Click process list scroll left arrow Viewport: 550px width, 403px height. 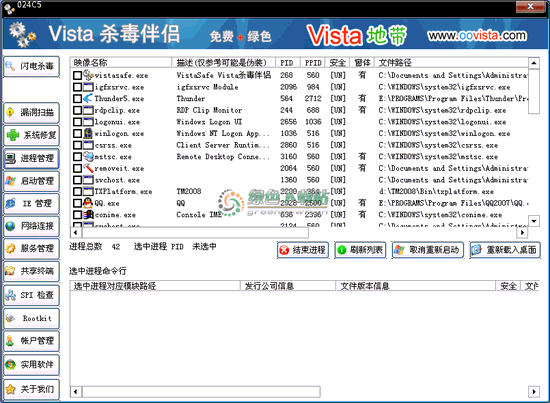tap(76, 232)
